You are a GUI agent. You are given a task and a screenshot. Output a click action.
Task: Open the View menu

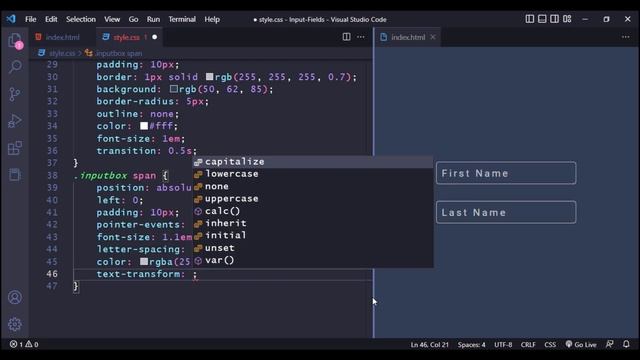[112, 19]
